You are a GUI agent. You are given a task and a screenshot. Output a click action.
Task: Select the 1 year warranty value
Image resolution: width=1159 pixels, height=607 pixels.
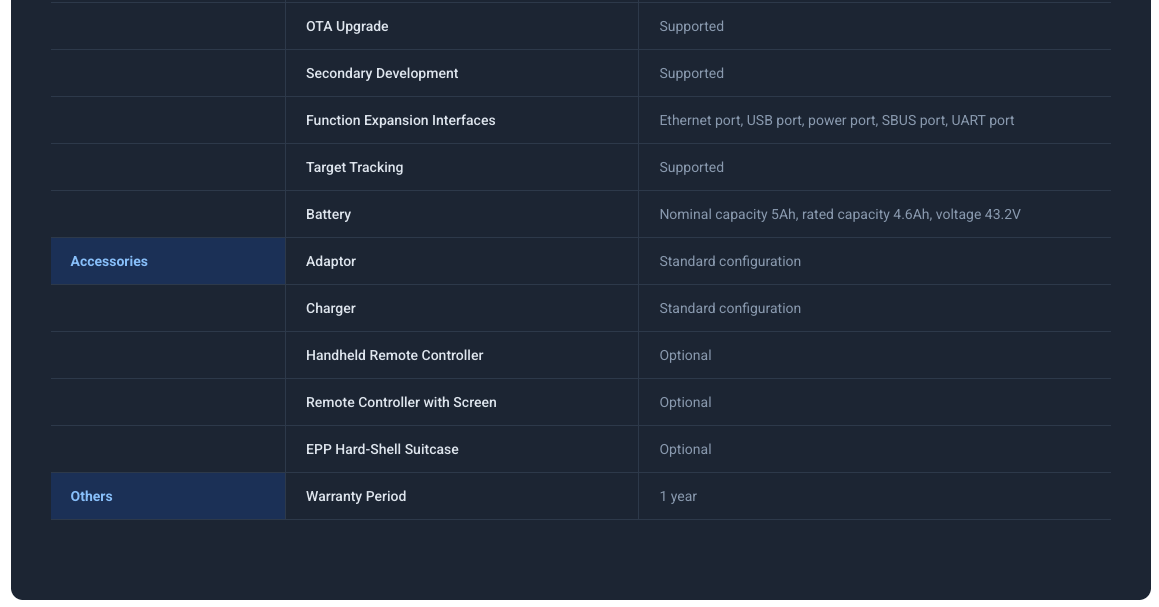coord(678,496)
